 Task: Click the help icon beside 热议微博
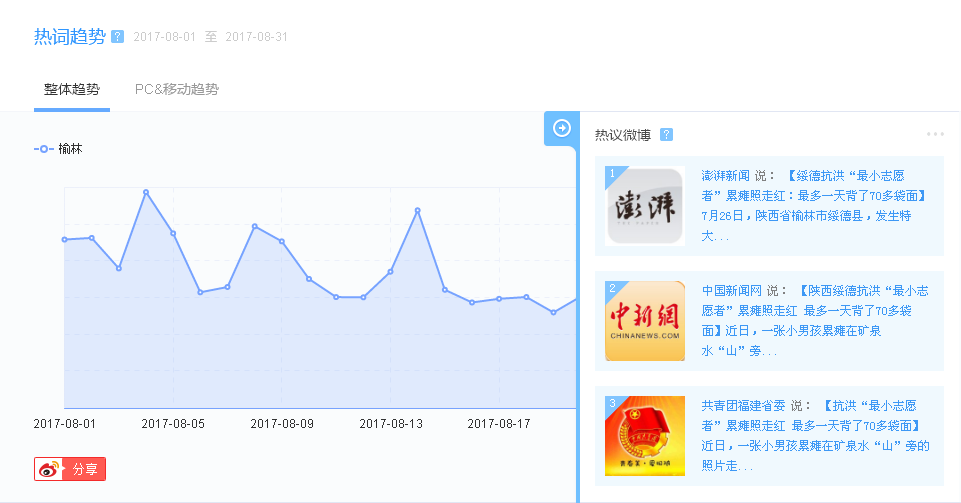pos(666,135)
